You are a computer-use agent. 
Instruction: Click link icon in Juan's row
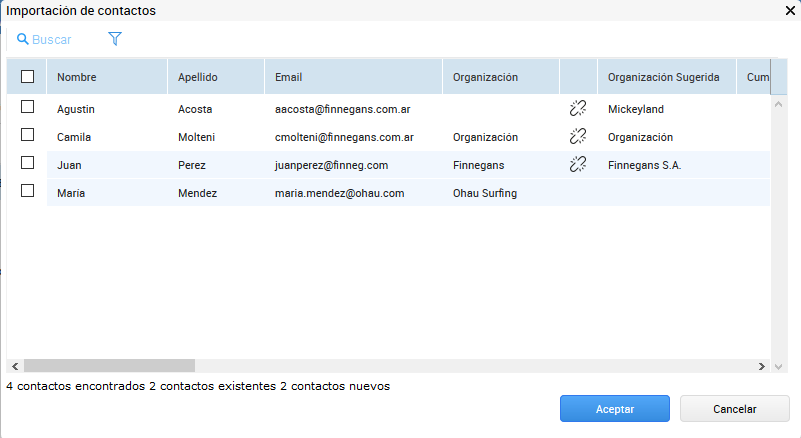pos(577,165)
